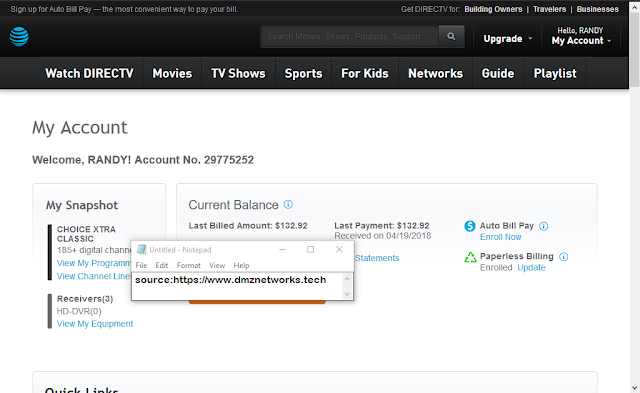Click the Receivers(3) heading
The image size is (640, 393).
point(85,299)
